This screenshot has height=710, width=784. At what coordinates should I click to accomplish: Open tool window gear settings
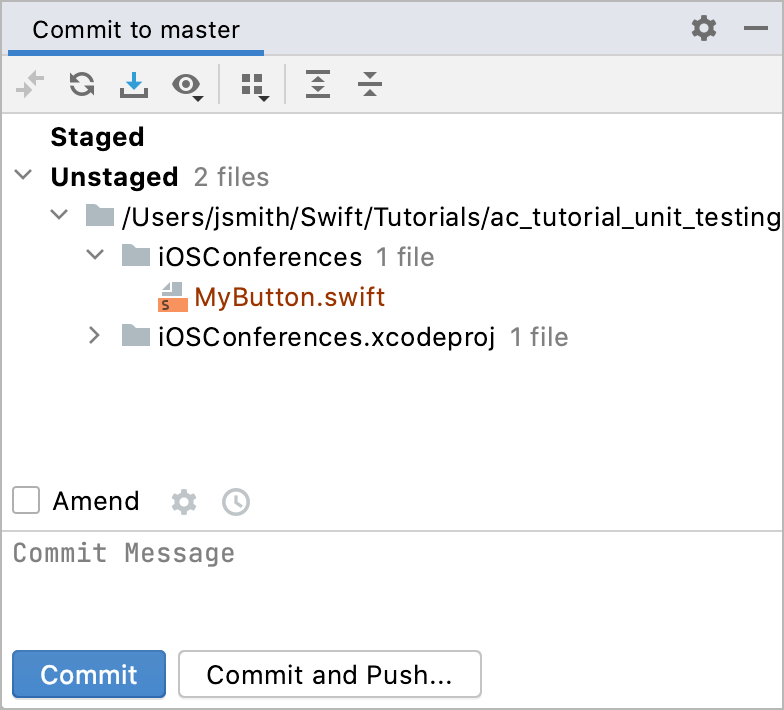(704, 28)
